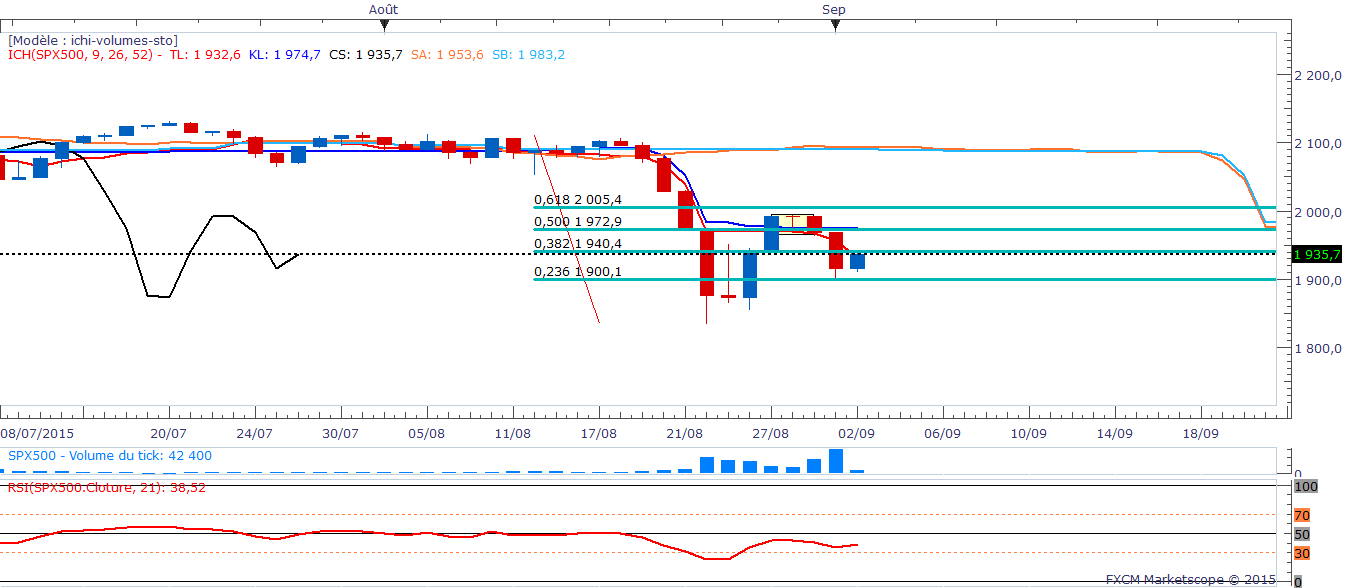Screen dimensions: 1349x588
Task: Click the SB: 1 983,2 value
Action: click(527, 55)
